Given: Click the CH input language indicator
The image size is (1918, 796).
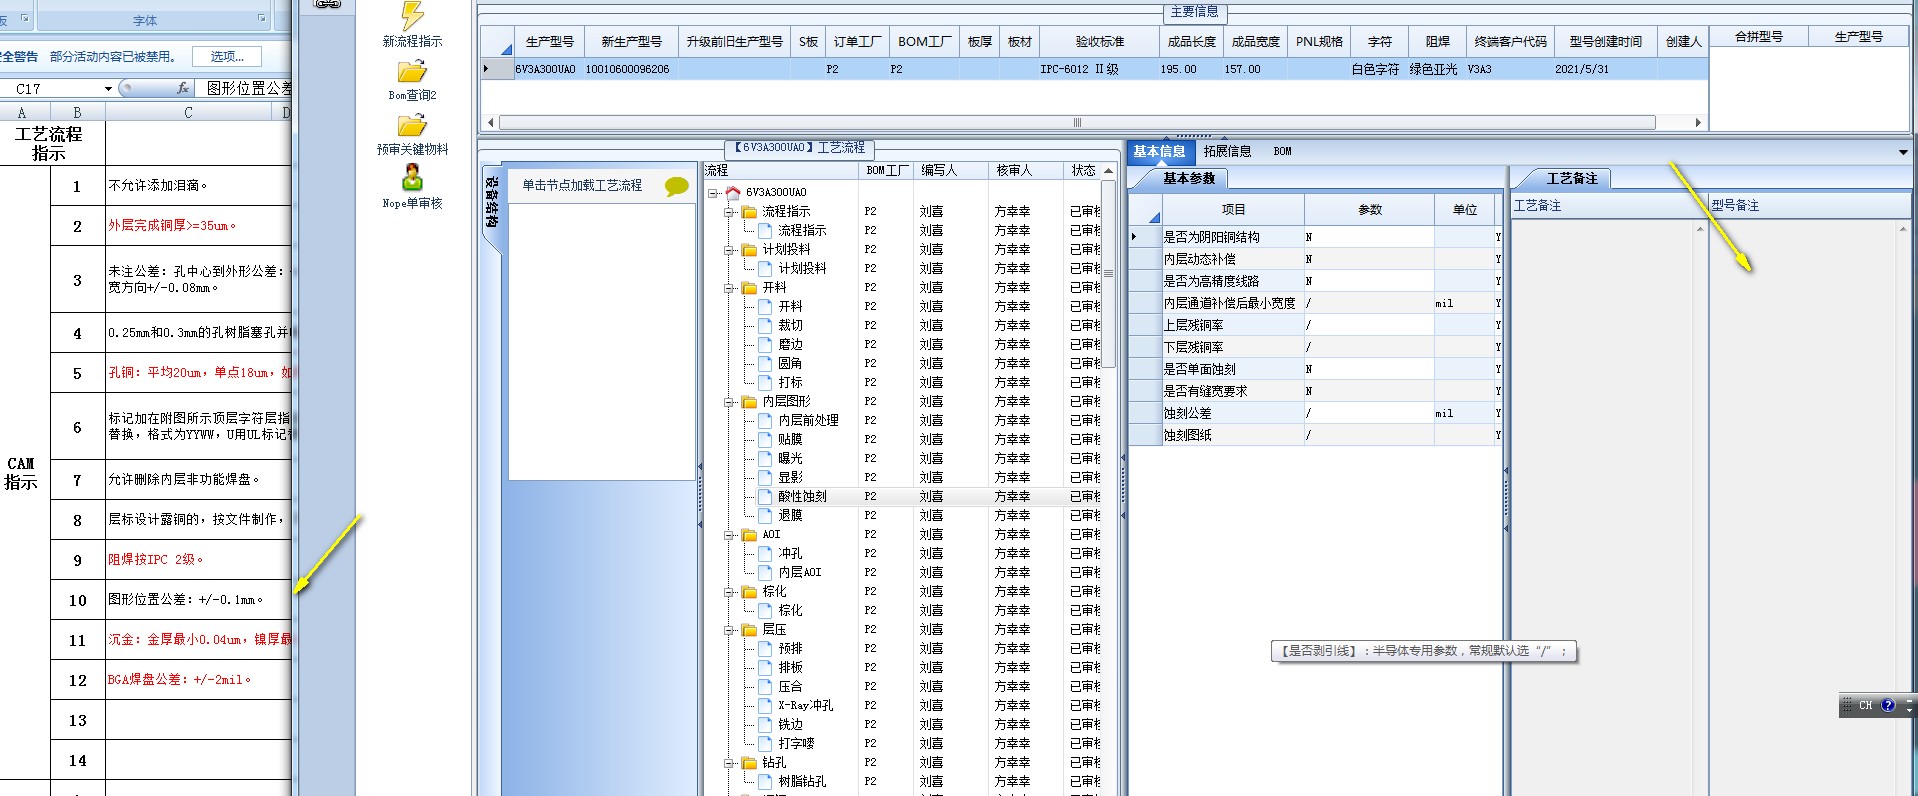Looking at the screenshot, I should [1865, 705].
